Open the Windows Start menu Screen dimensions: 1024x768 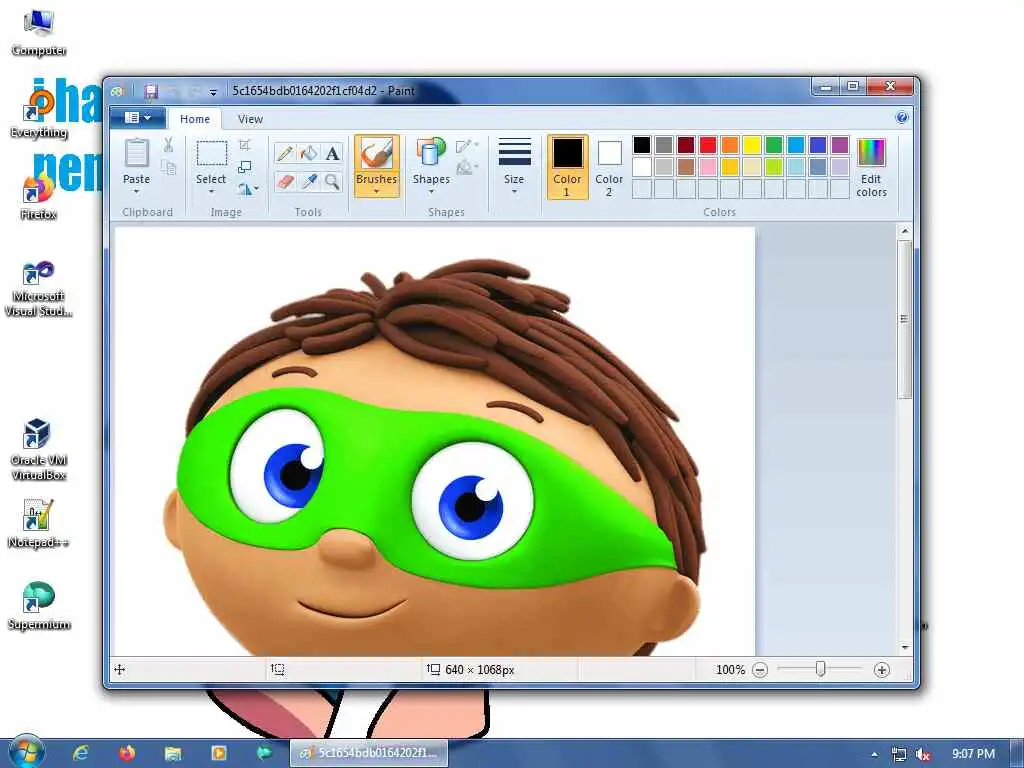click(25, 752)
